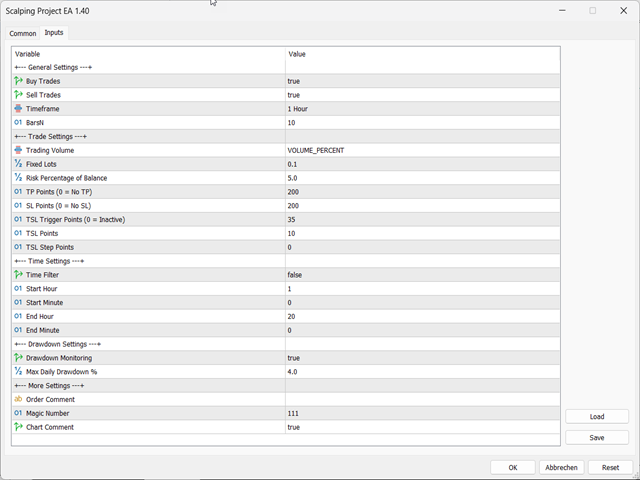Click the empty Order Comment value field

click(x=422, y=399)
